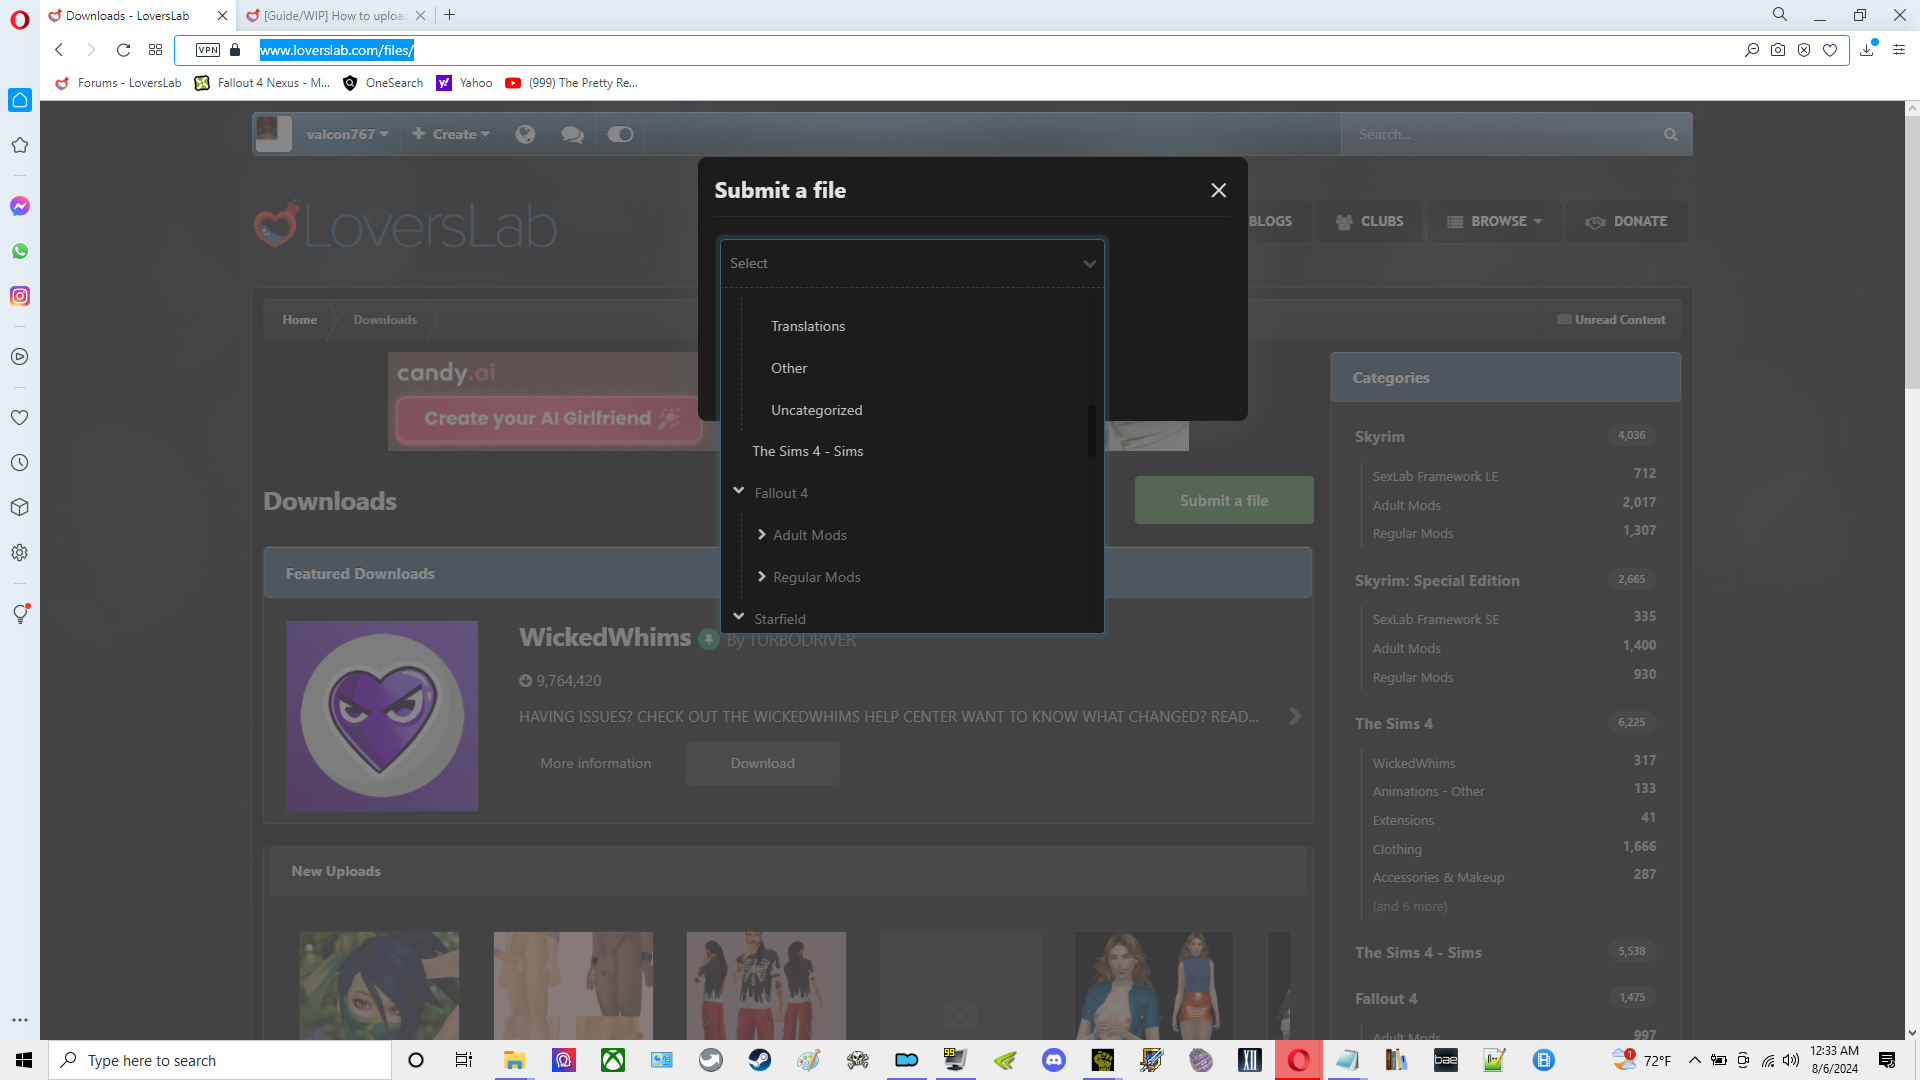
Task: Open the BROWSE dropdown menu
Action: pyautogui.click(x=1495, y=221)
